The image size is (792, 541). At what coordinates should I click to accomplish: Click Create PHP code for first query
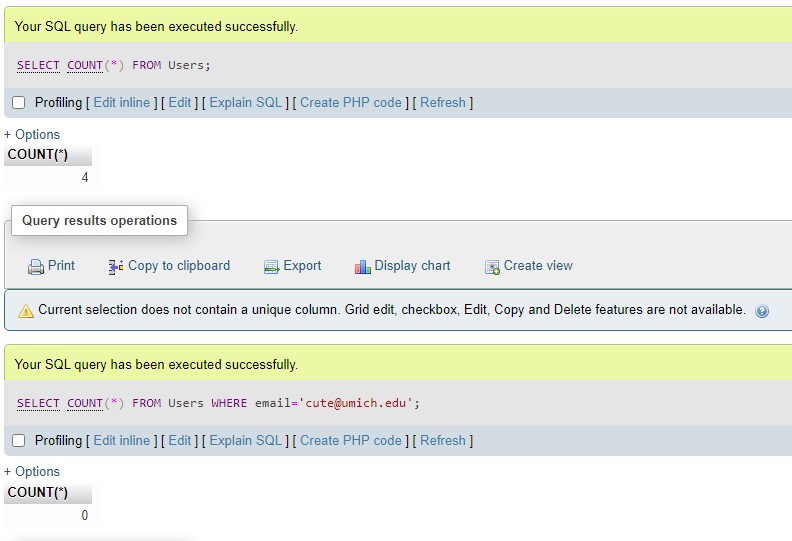351,103
